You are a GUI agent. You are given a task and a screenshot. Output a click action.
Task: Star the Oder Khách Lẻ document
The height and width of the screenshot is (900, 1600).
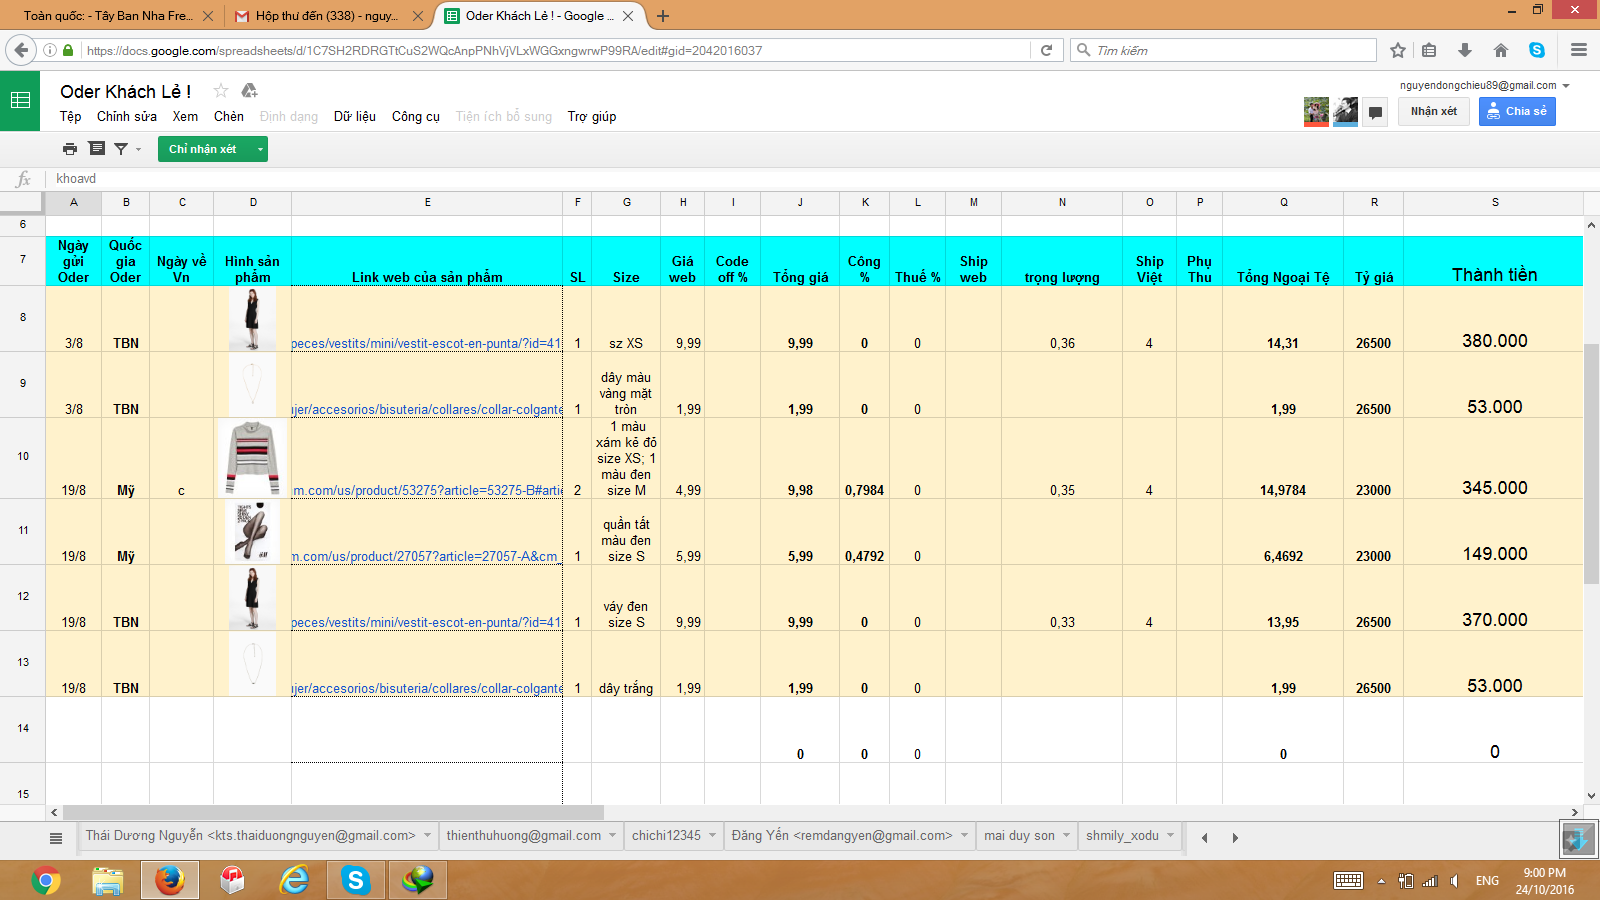pyautogui.click(x=221, y=91)
